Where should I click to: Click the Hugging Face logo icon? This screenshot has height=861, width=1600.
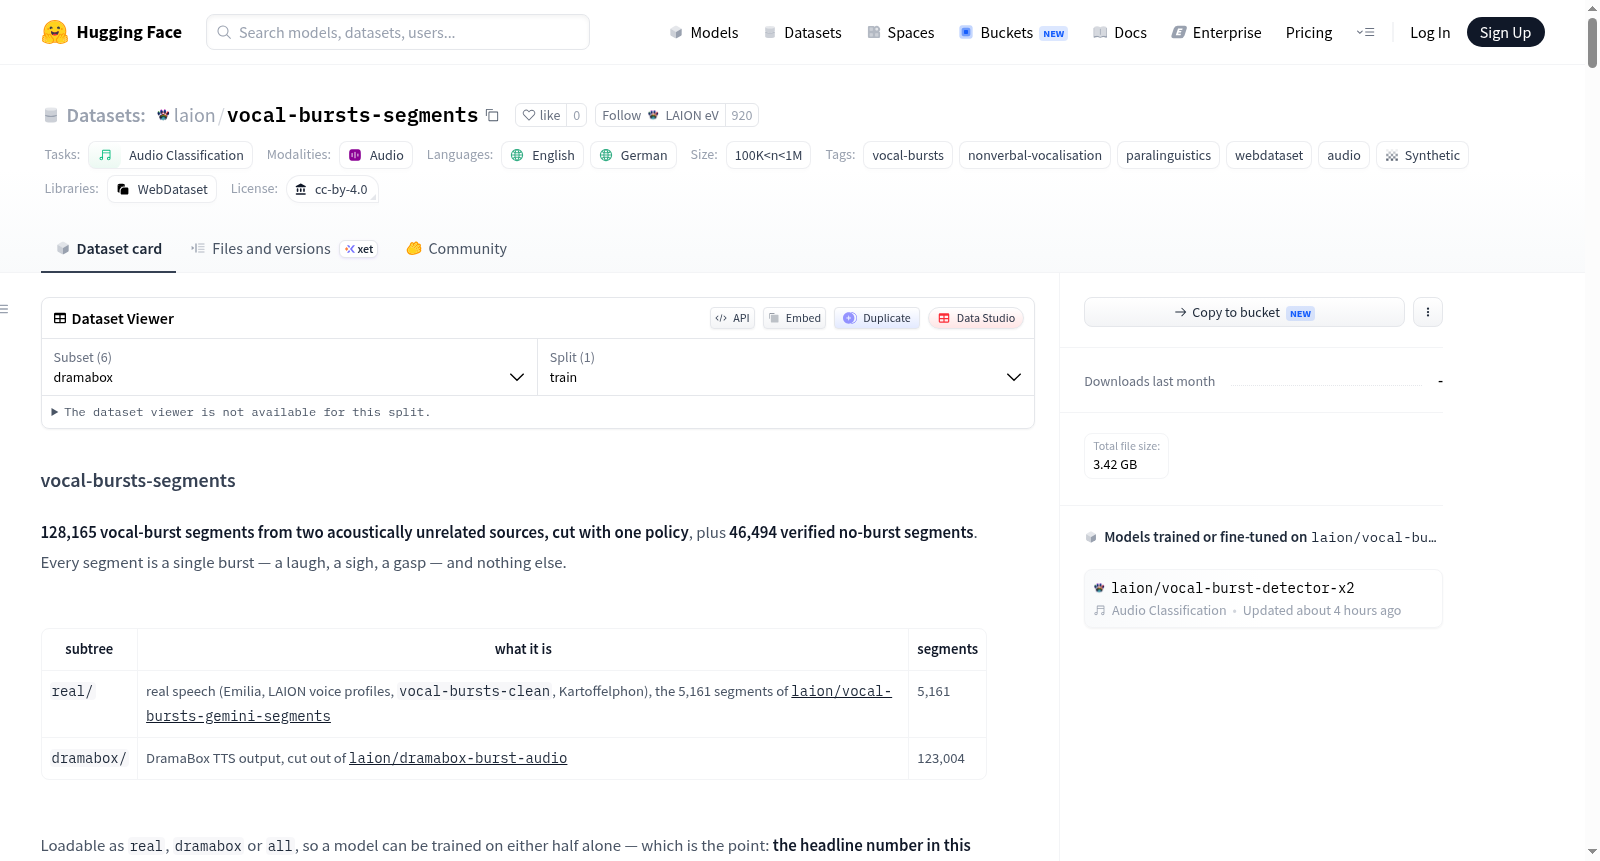(55, 32)
